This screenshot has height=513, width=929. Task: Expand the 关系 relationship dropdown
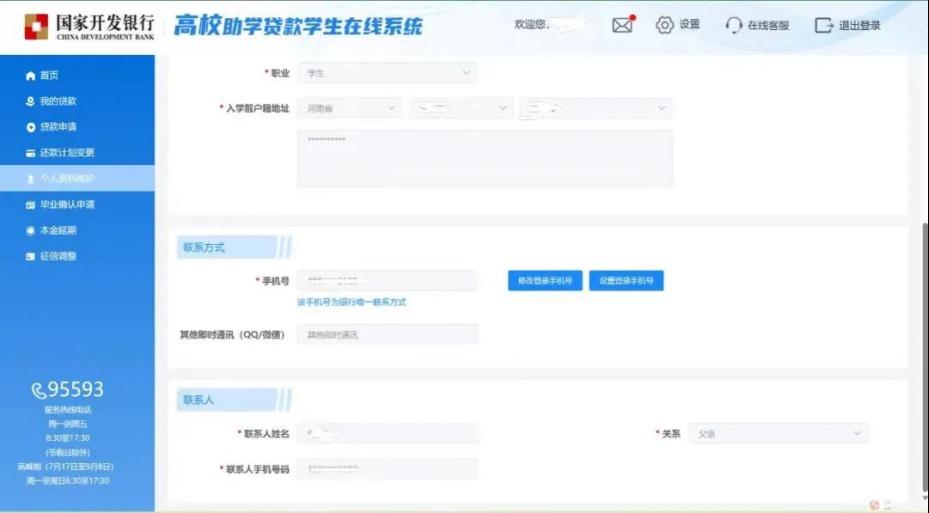(777, 434)
